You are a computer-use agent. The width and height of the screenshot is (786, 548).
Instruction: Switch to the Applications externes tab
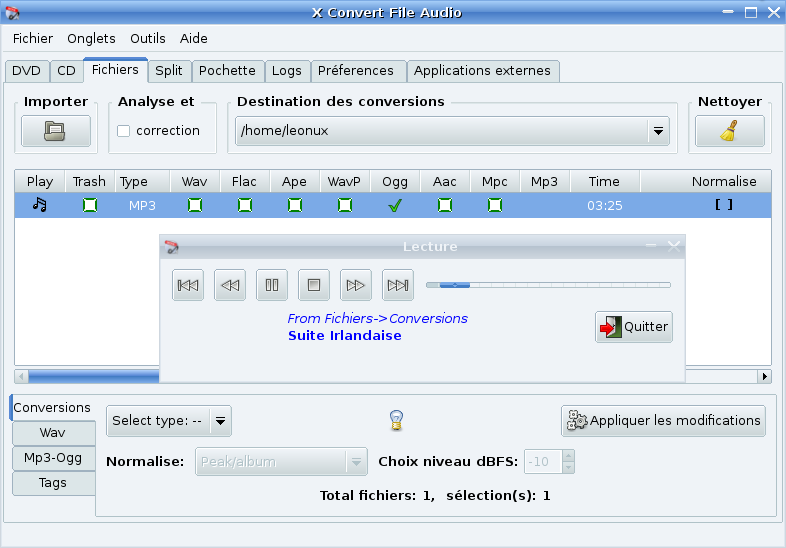pyautogui.click(x=482, y=71)
